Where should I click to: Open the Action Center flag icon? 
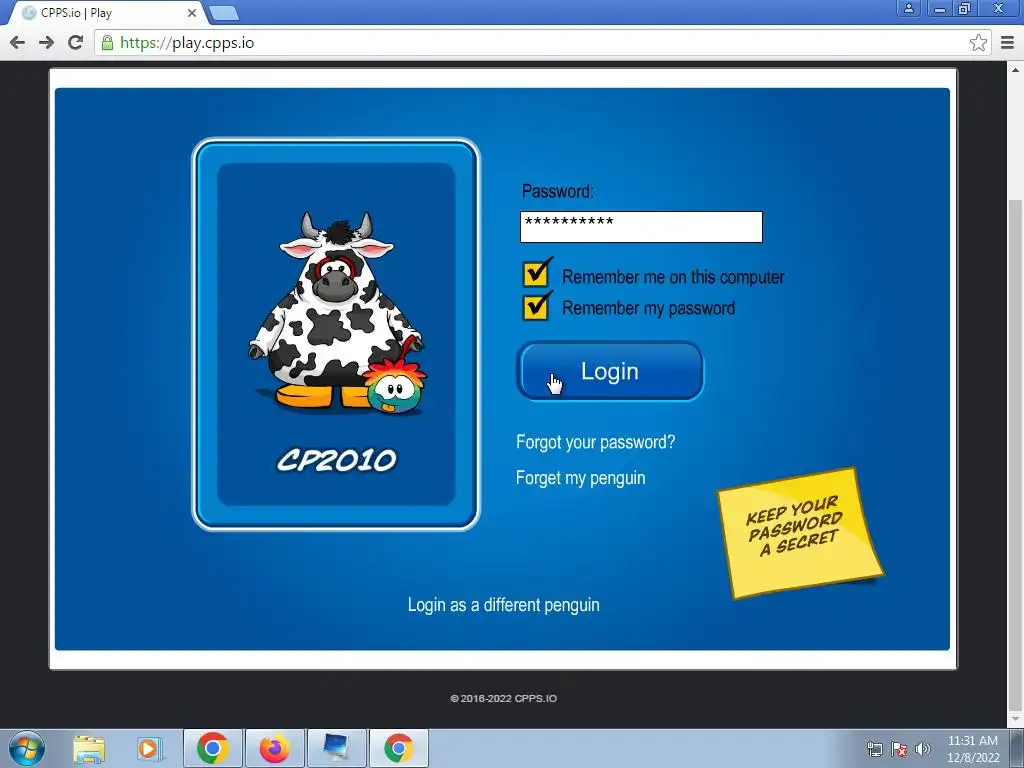(899, 749)
